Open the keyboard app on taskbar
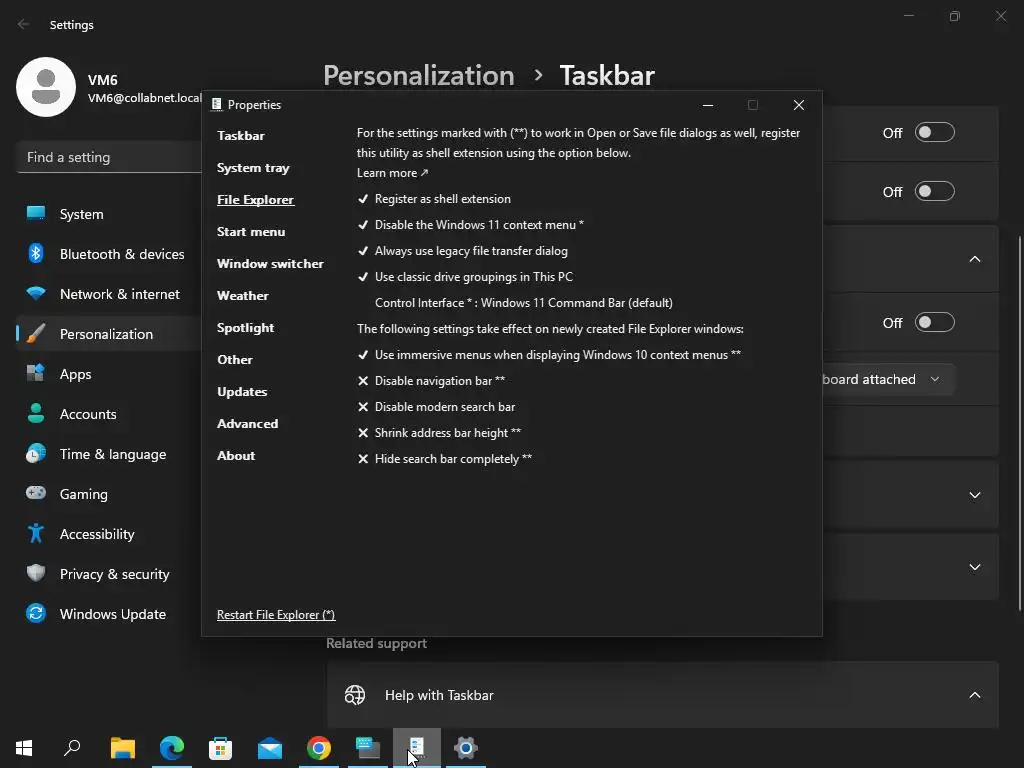The image size is (1024, 768). pos(368,748)
